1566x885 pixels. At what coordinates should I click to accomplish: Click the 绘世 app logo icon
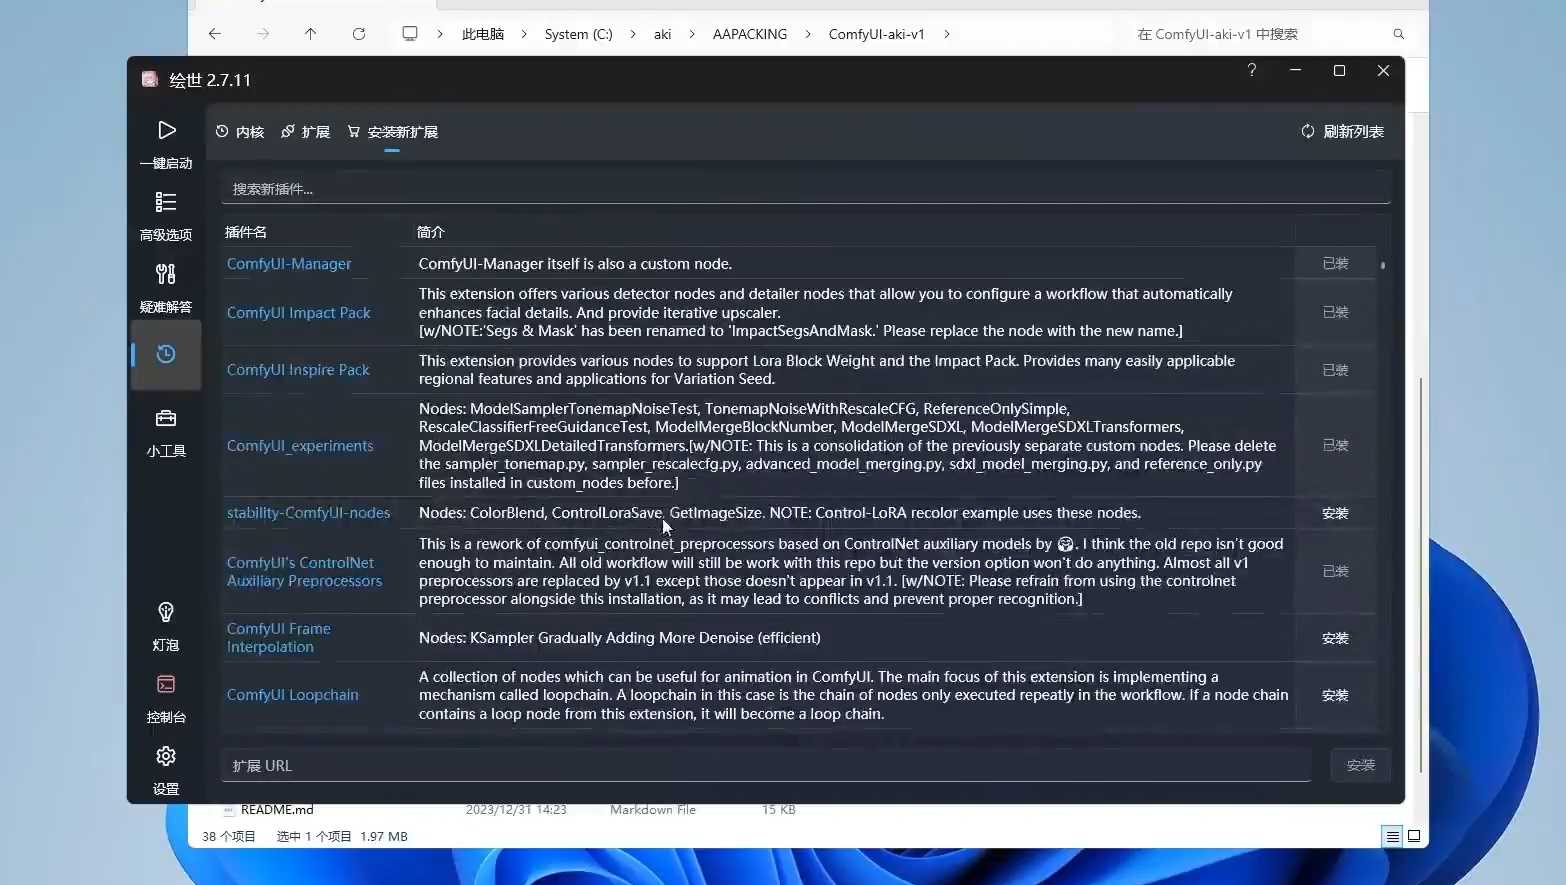click(150, 79)
